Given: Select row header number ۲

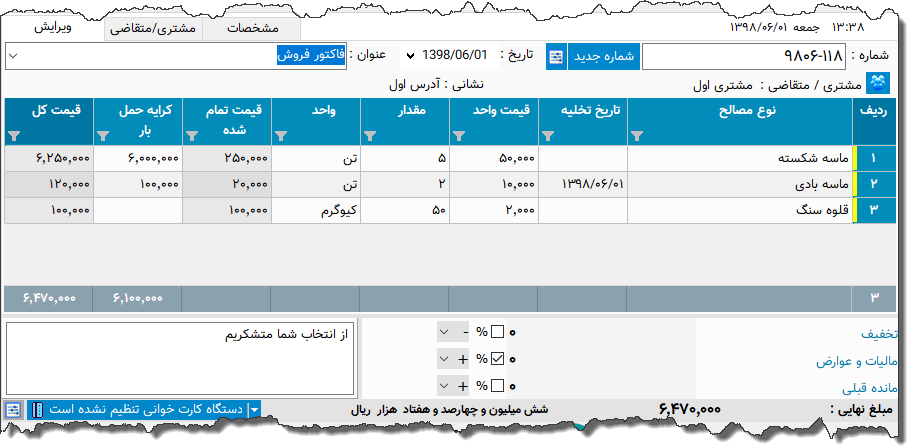Looking at the screenshot, I should coord(874,185).
